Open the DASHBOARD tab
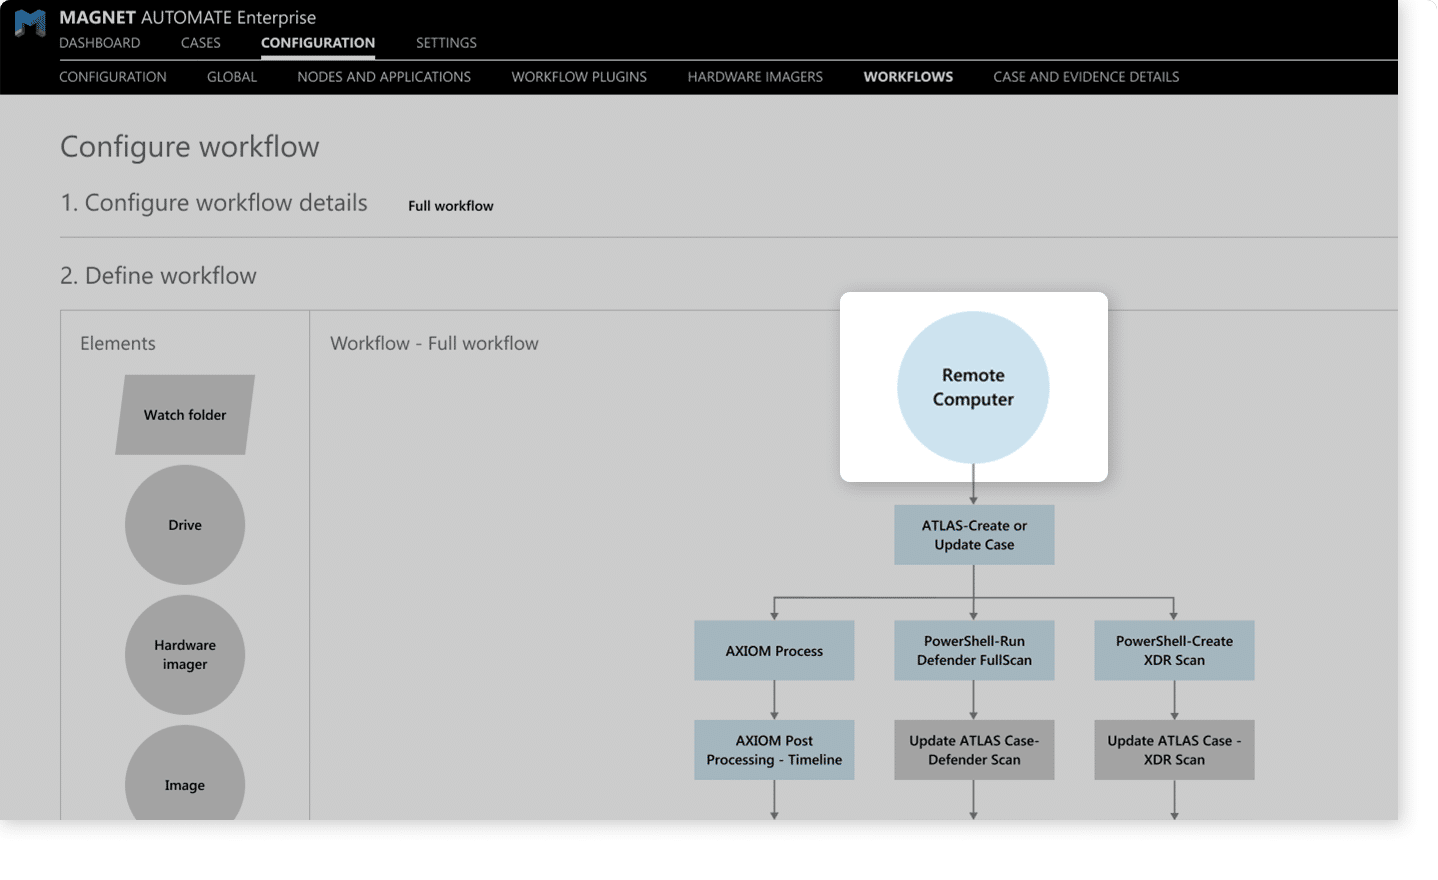Screen dimensions: 1438x880 click(x=100, y=43)
